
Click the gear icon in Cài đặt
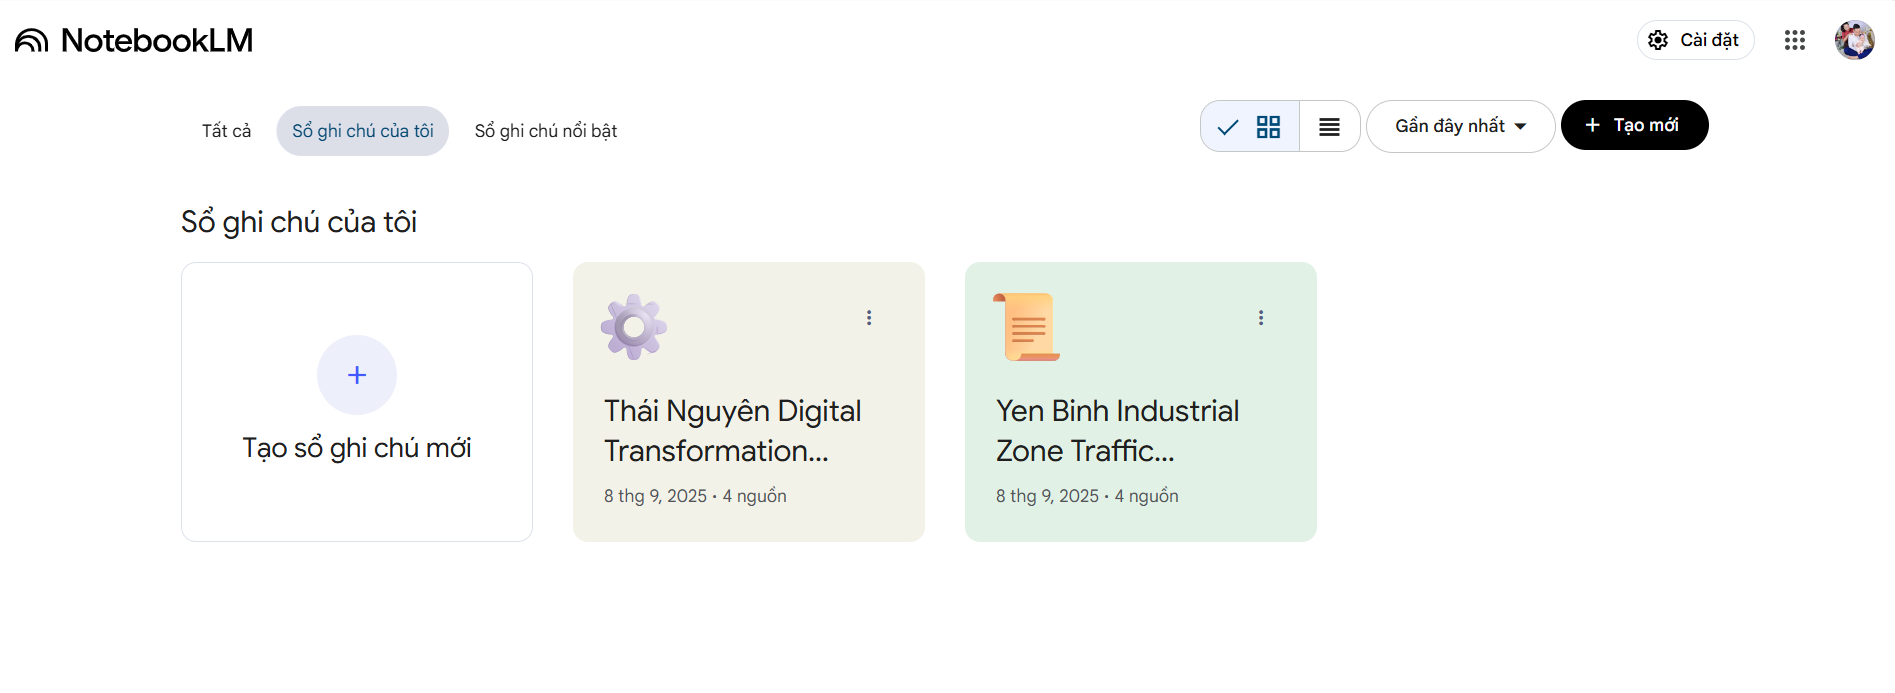[x=1658, y=40]
